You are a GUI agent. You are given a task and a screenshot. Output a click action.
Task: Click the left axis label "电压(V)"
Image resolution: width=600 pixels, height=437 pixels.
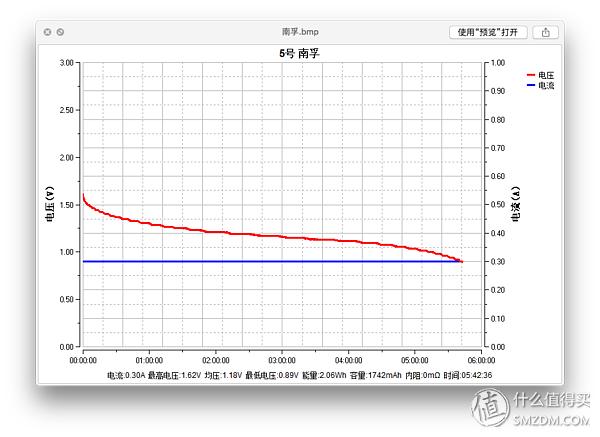[x=49, y=204]
